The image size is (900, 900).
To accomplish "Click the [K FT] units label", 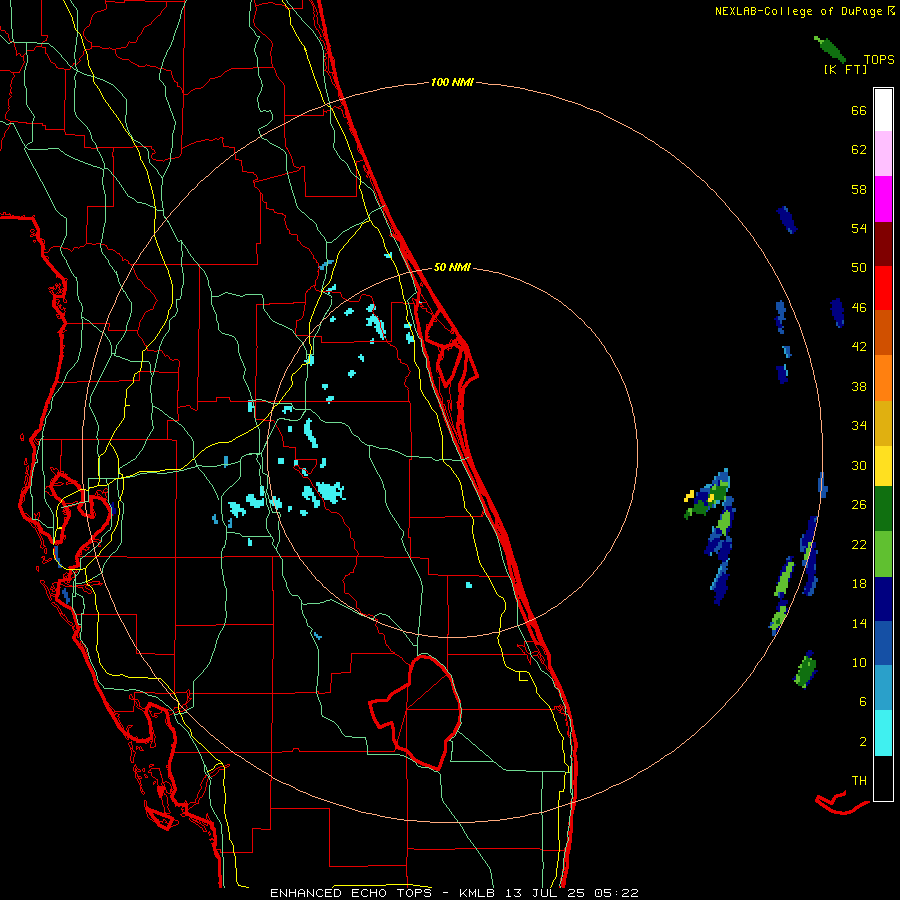I will pyautogui.click(x=845, y=70).
